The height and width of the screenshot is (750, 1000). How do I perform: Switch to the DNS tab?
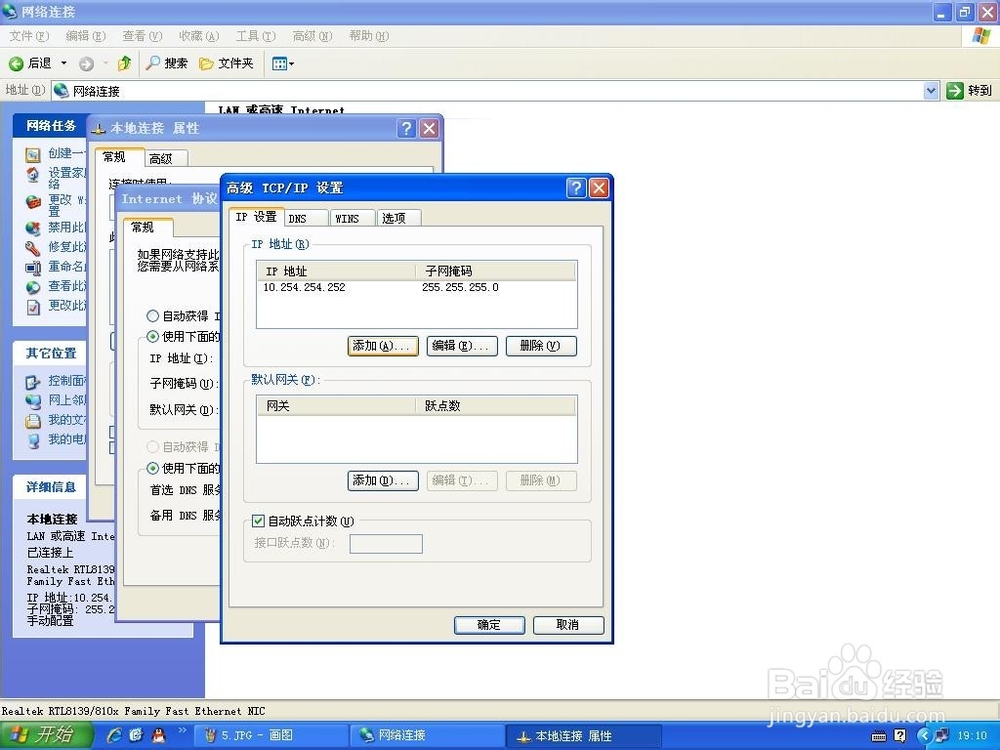click(x=305, y=217)
